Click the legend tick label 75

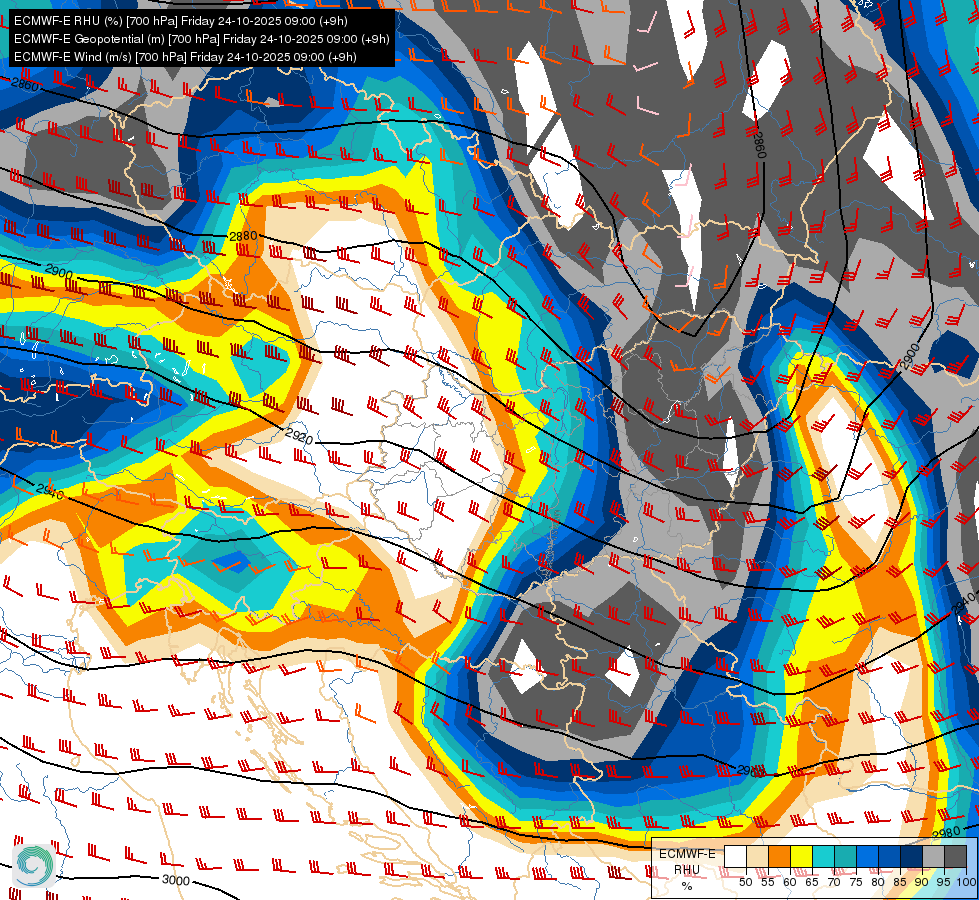coord(855,882)
